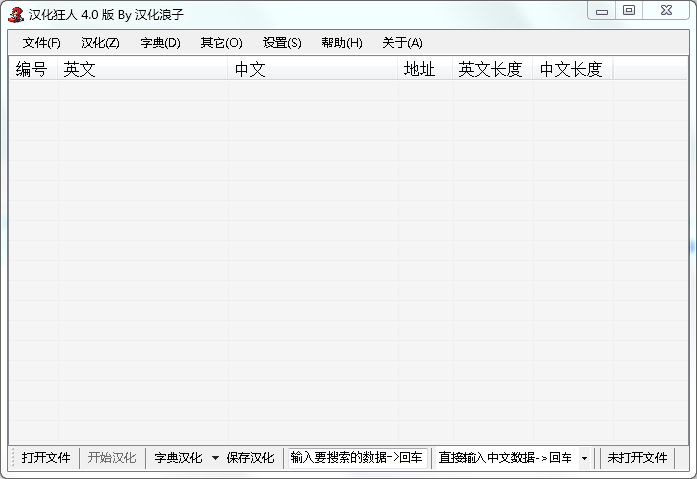Open the 文件(F) menu
The width and height of the screenshot is (697, 479).
(x=42, y=43)
